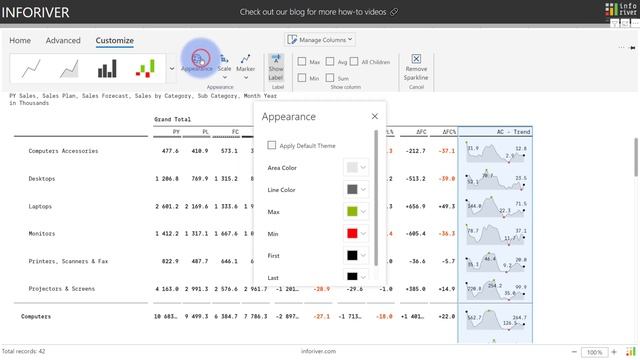Enable the Sum show column checkbox
The width and height of the screenshot is (640, 360).
point(330,78)
